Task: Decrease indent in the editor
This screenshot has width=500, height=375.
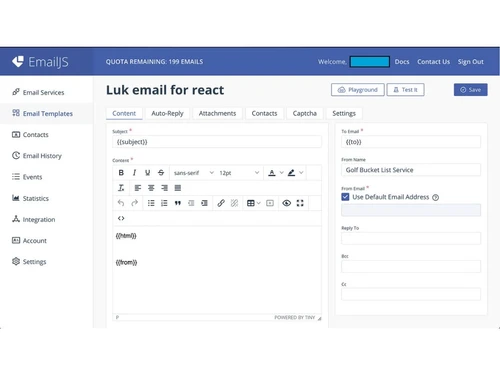Action: click(x=191, y=203)
